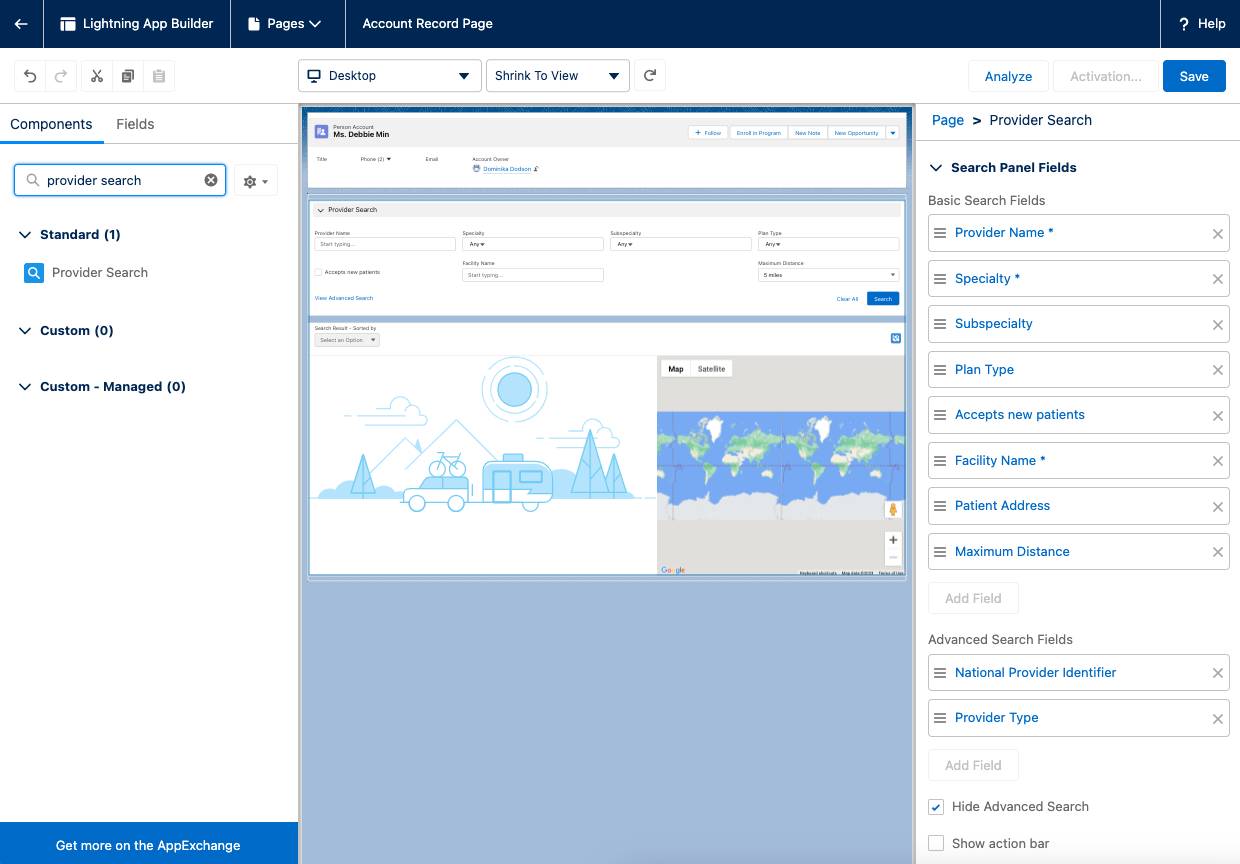Screen dimensions: 1240x864
Task: Open the component list settings gear
Action: coord(255,181)
